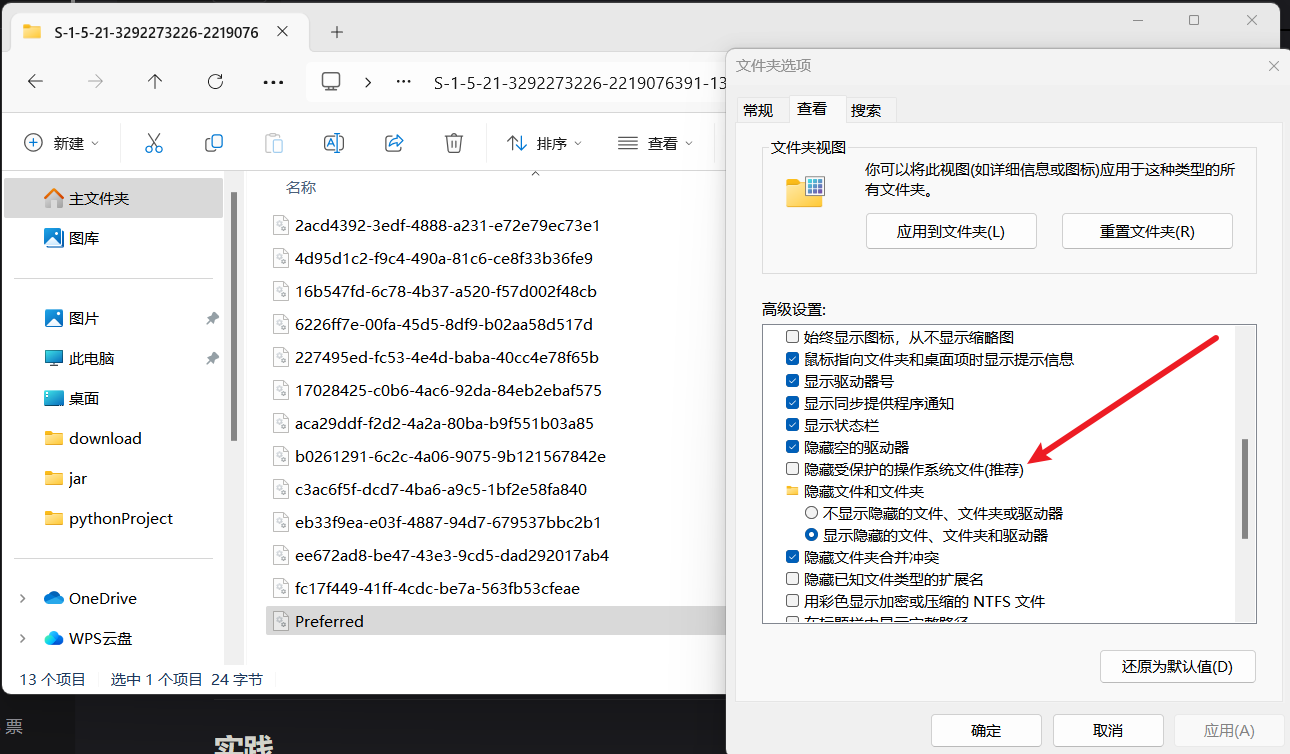Open the see more ellipsis menu
Image resolution: width=1290 pixels, height=754 pixels.
point(273,82)
